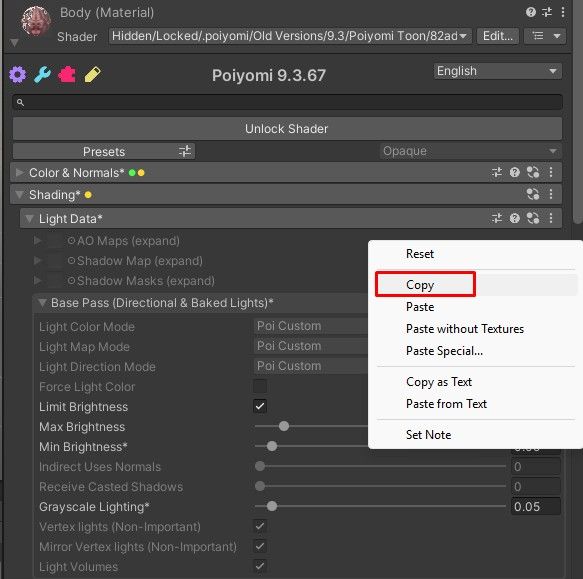Adjust the Max Brightness slider handle
Image resolution: width=583 pixels, height=579 pixels.
point(284,426)
